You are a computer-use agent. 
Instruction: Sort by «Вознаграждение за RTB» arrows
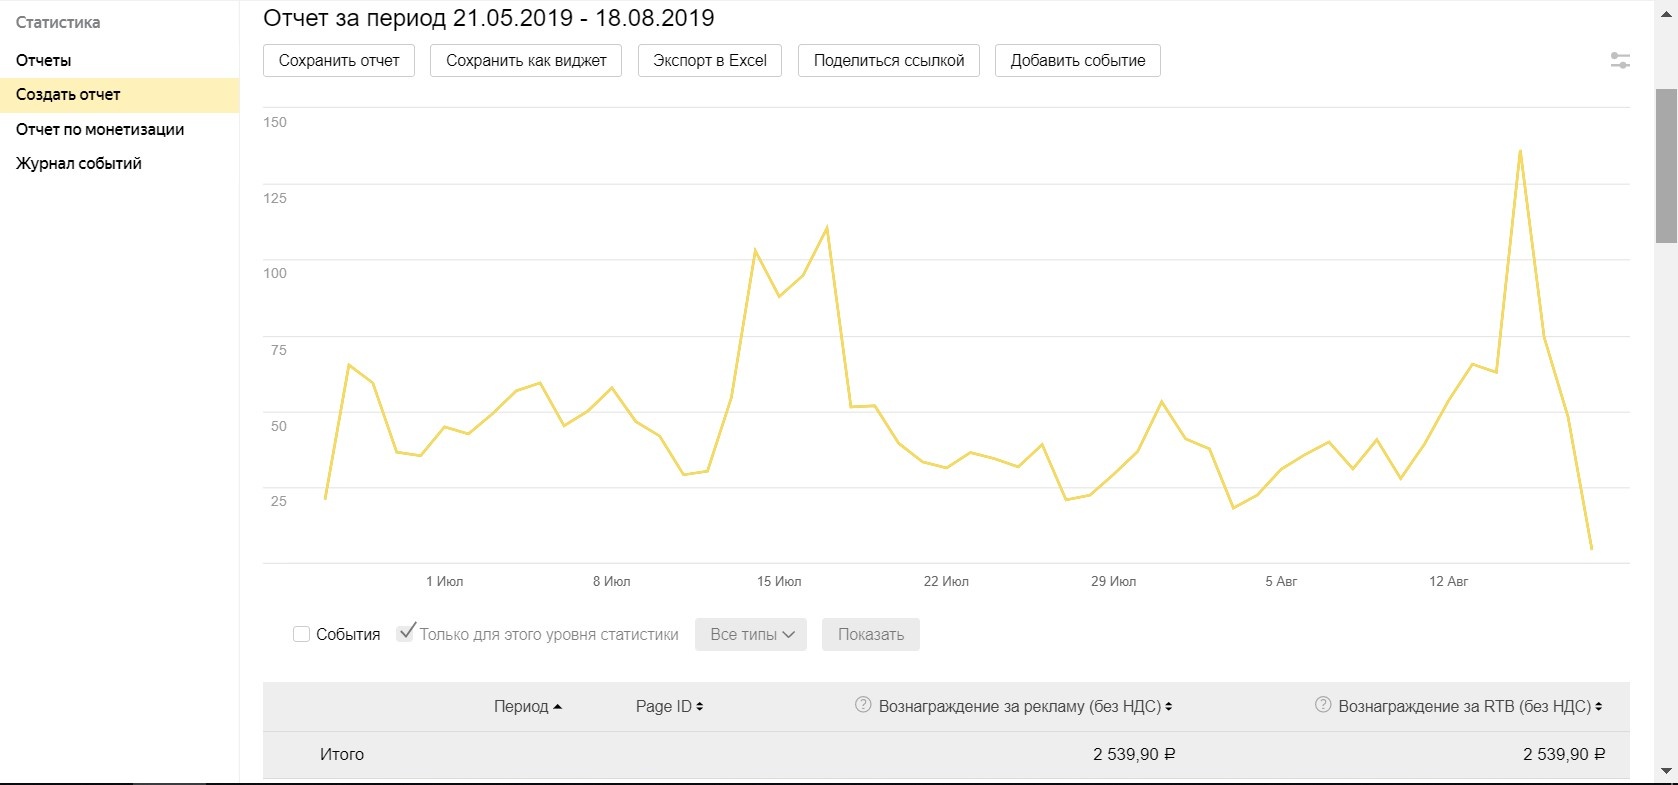(x=1598, y=707)
